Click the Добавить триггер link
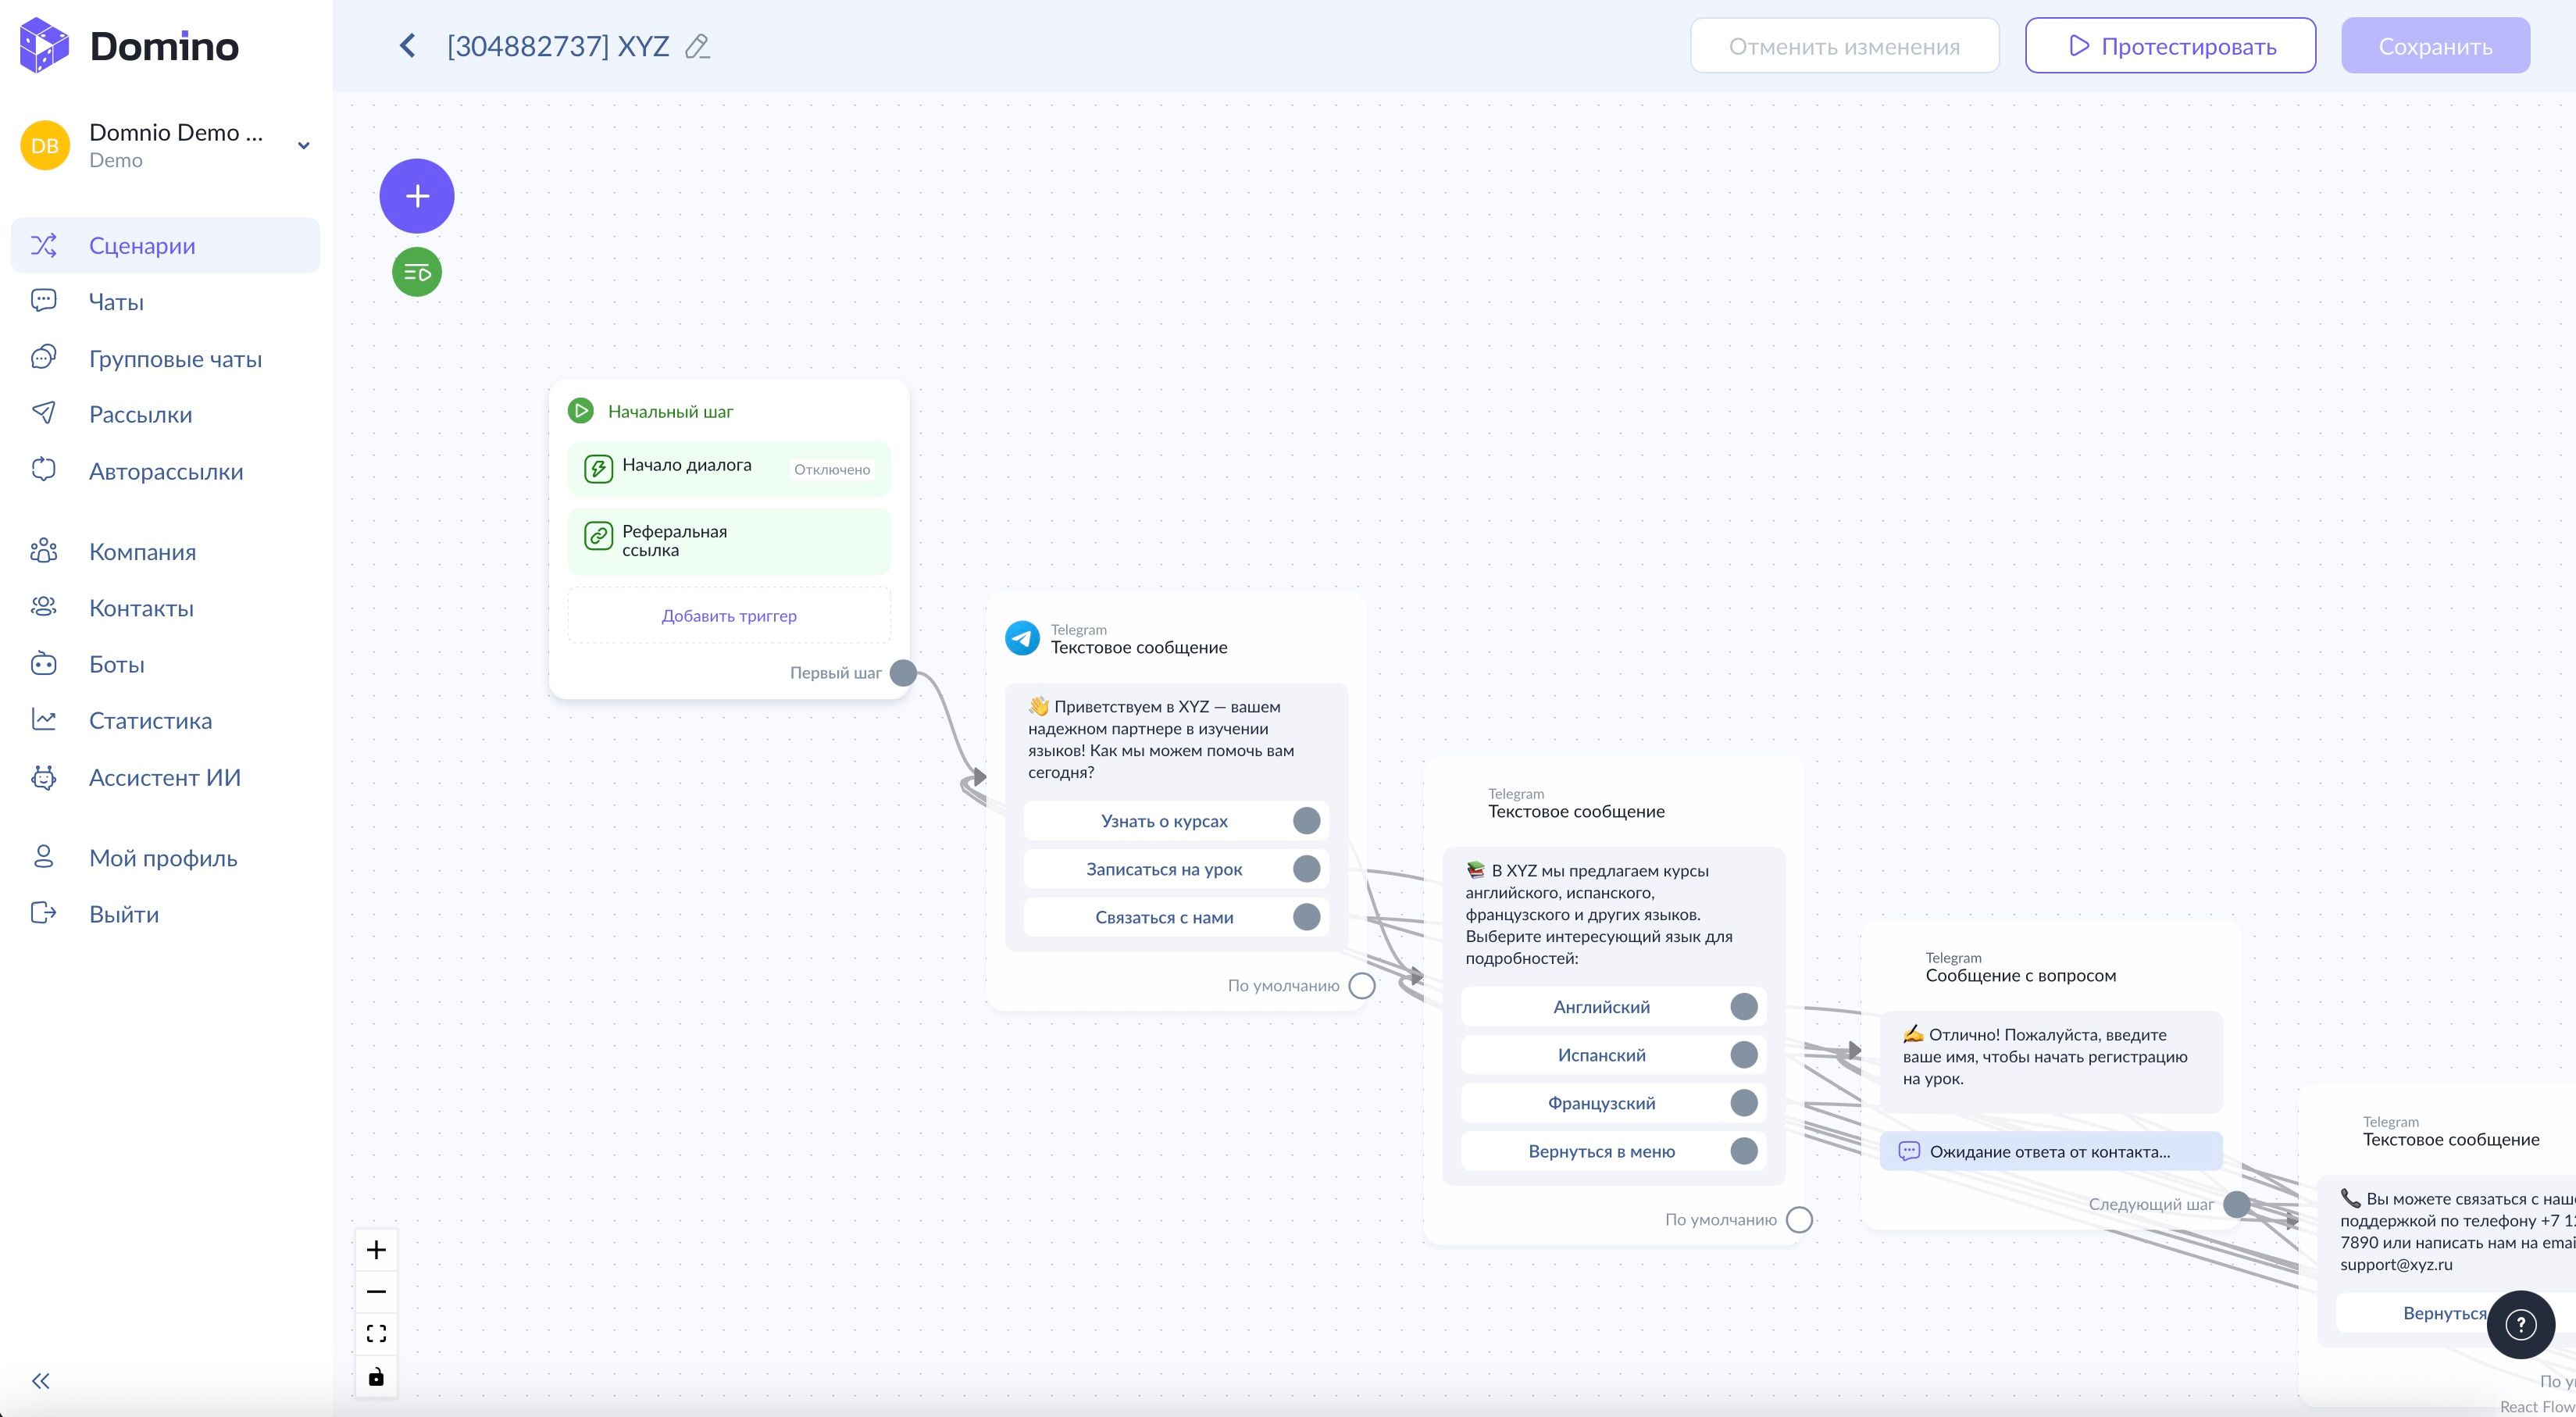Viewport: 2576px width, 1417px height. [x=728, y=616]
